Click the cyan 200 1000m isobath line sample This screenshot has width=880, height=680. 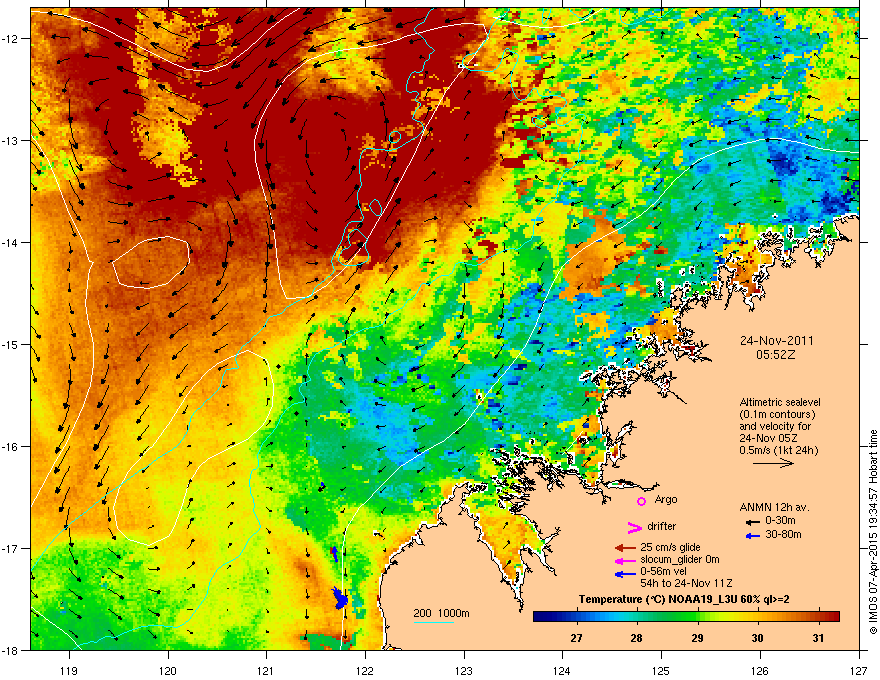click(x=433, y=622)
